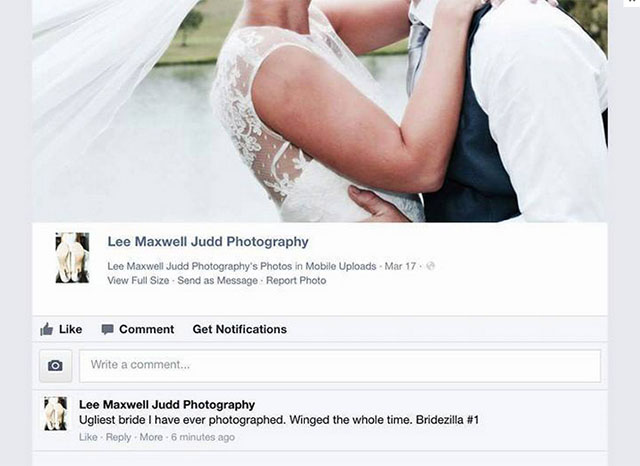Enable Get Notifications for this photo
The image size is (640, 466).
coord(240,329)
